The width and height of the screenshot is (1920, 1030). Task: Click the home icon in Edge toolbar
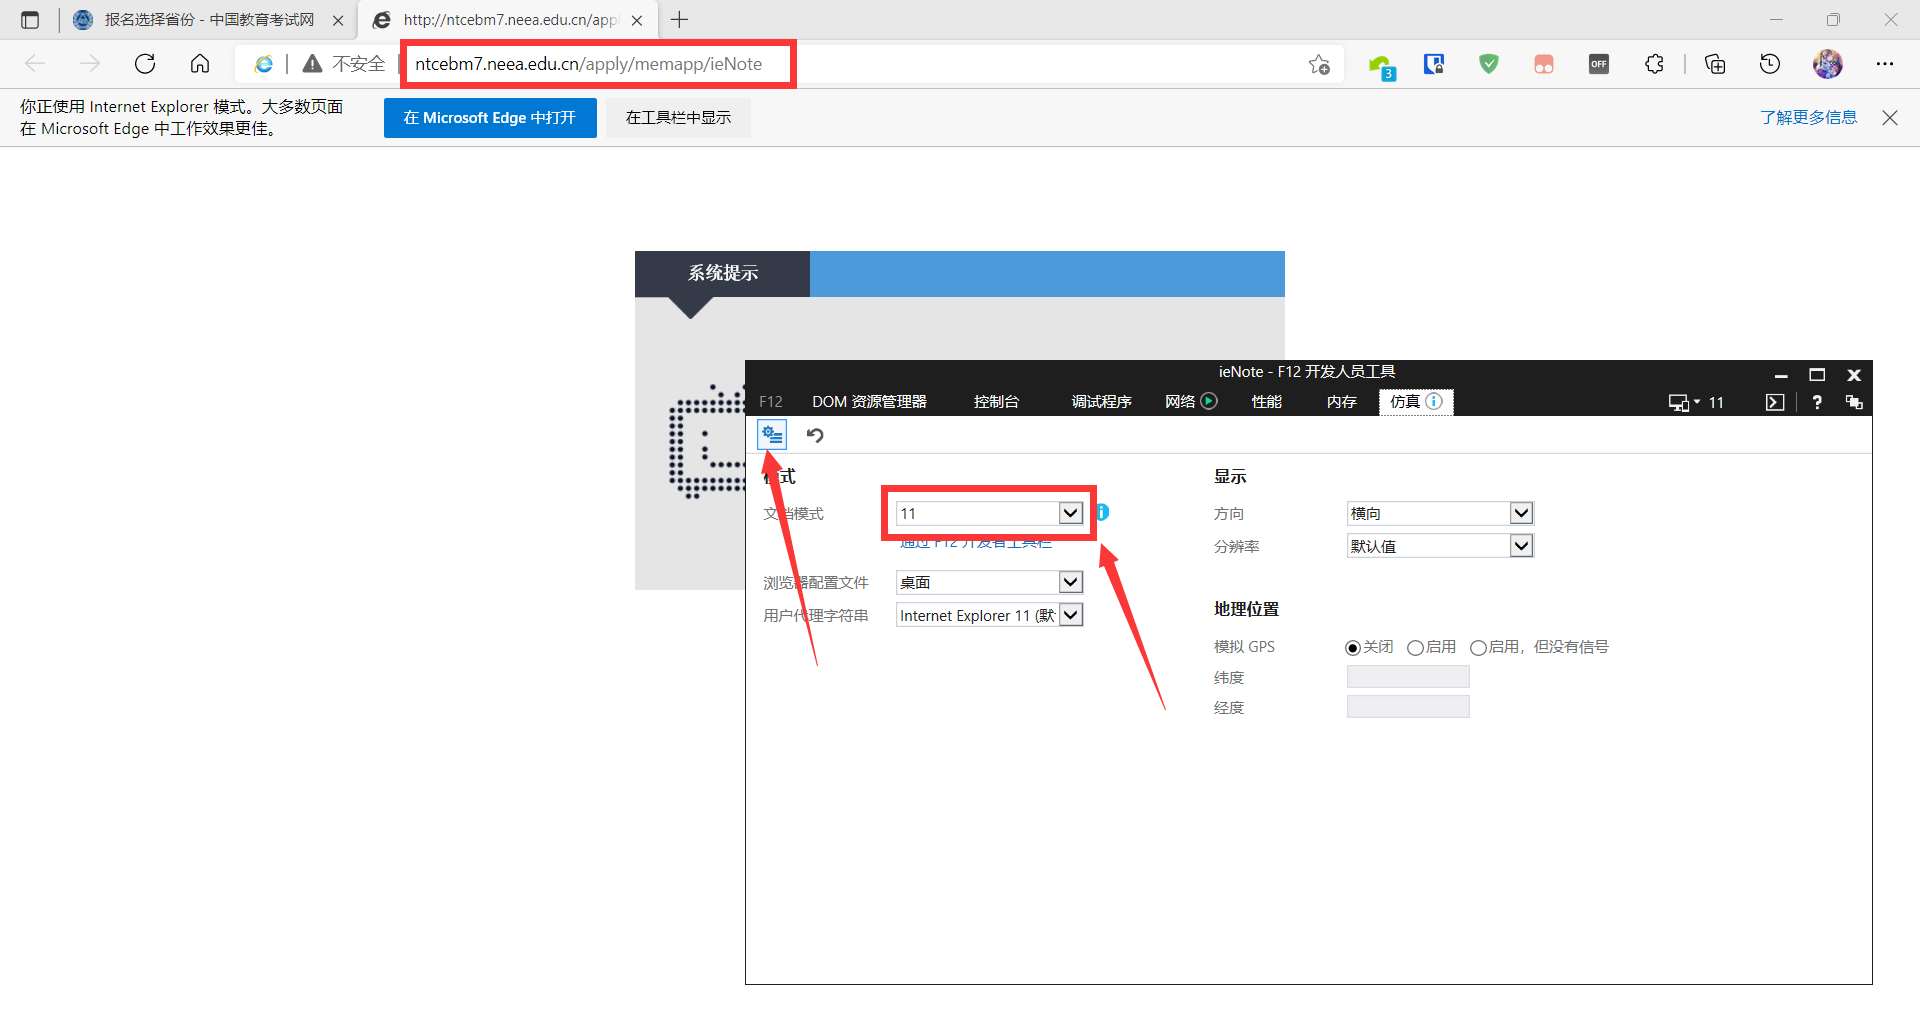(x=200, y=64)
